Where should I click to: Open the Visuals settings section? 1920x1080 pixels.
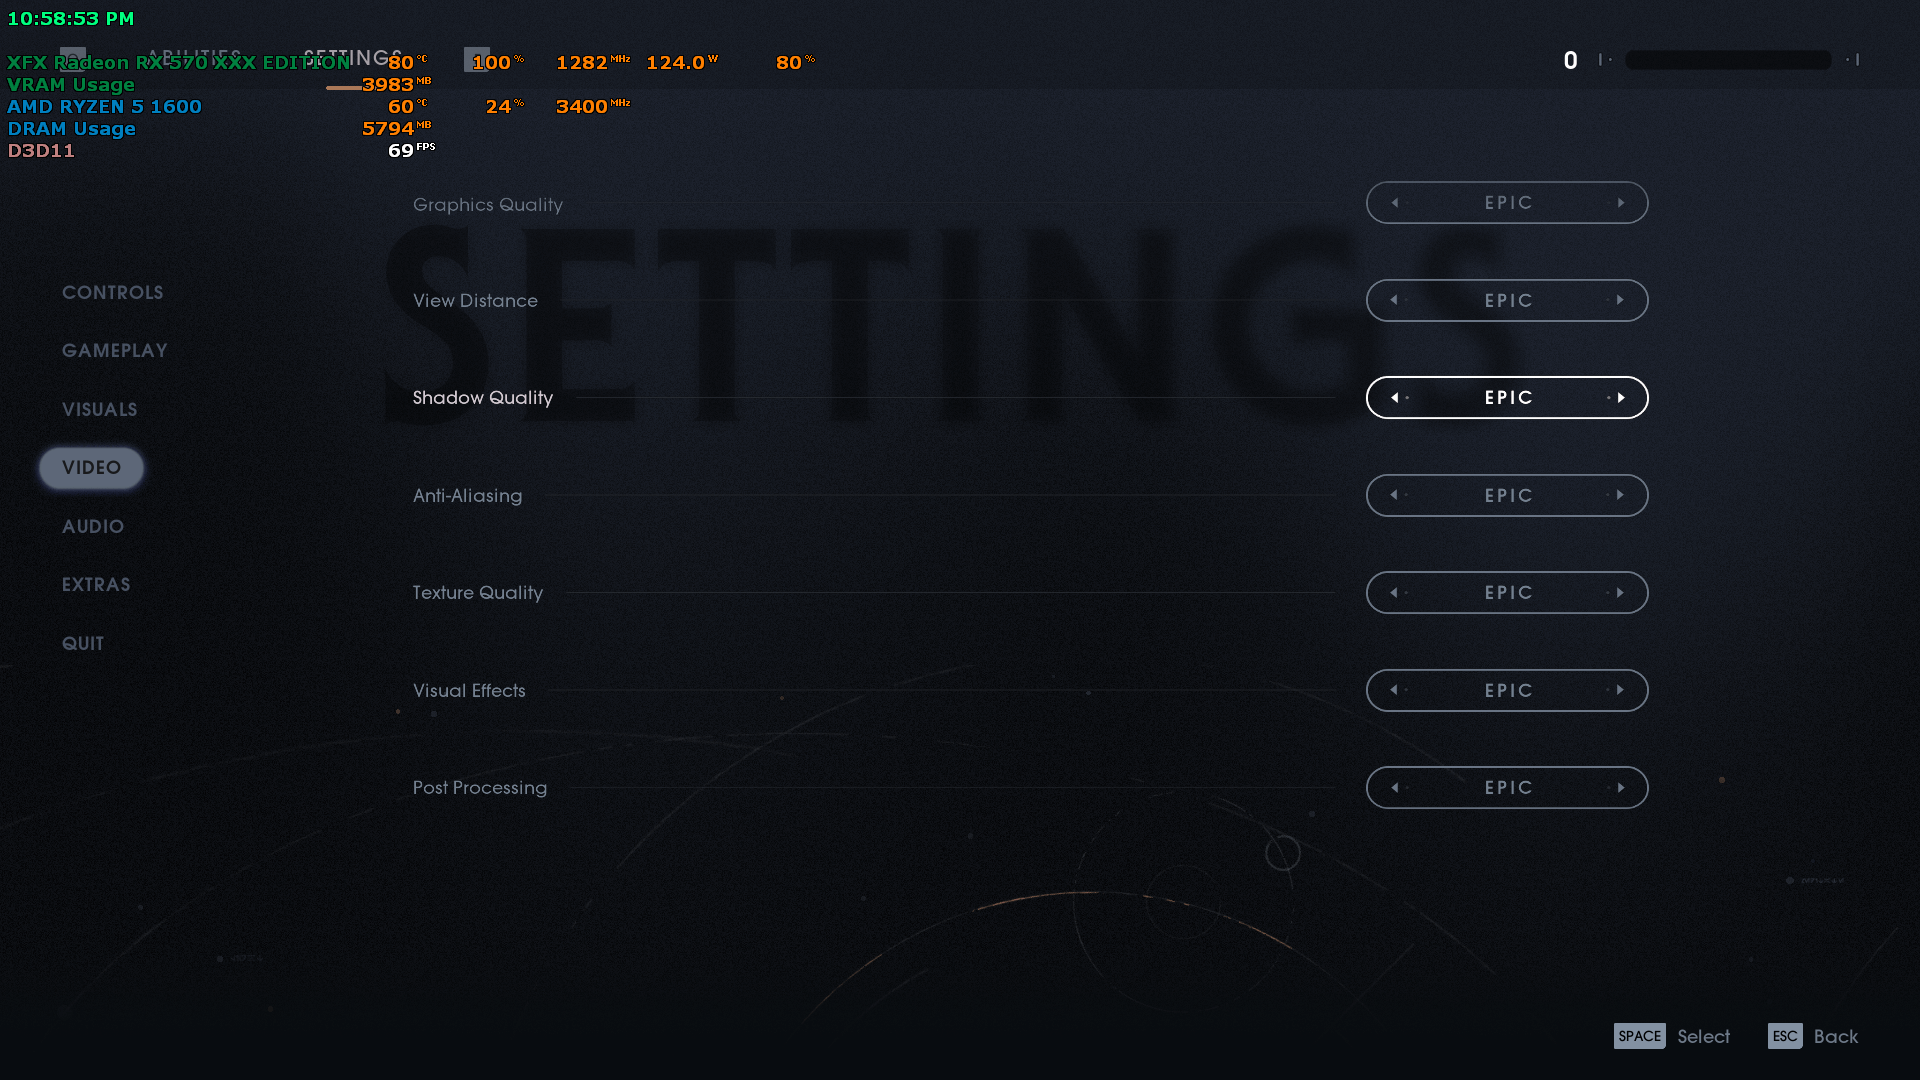99,410
